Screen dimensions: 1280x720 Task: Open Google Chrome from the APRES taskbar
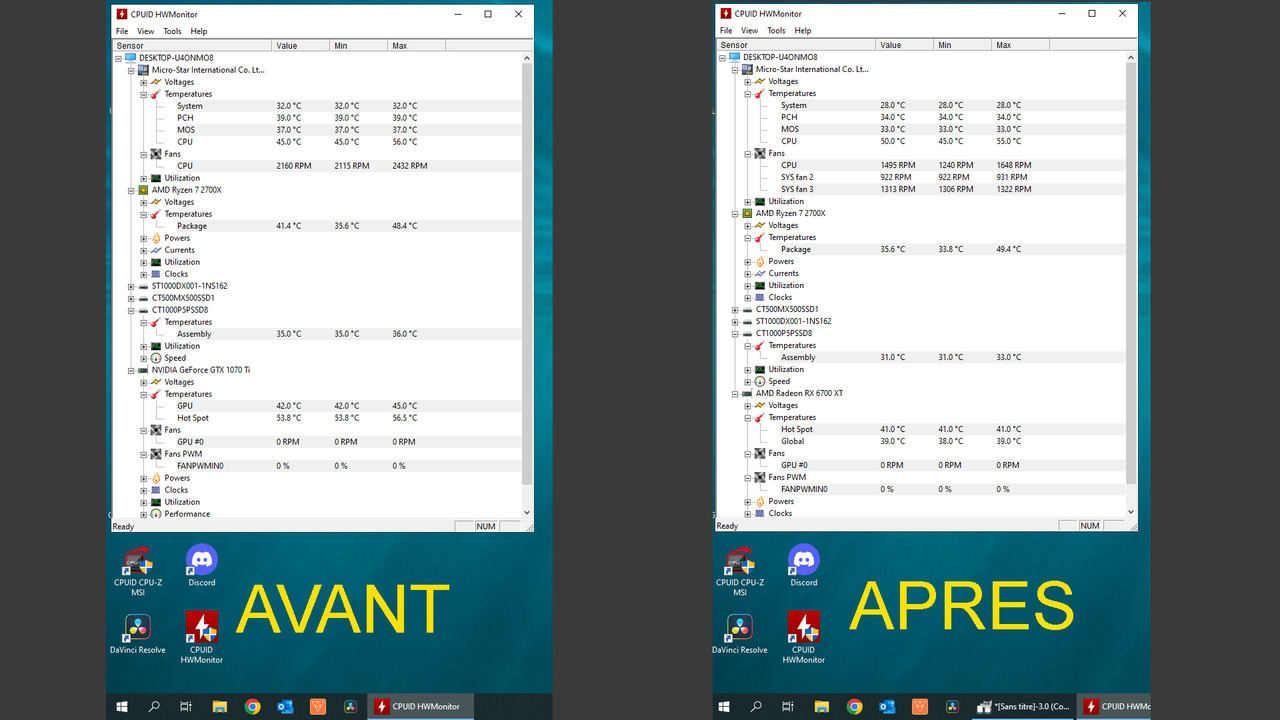click(x=855, y=707)
